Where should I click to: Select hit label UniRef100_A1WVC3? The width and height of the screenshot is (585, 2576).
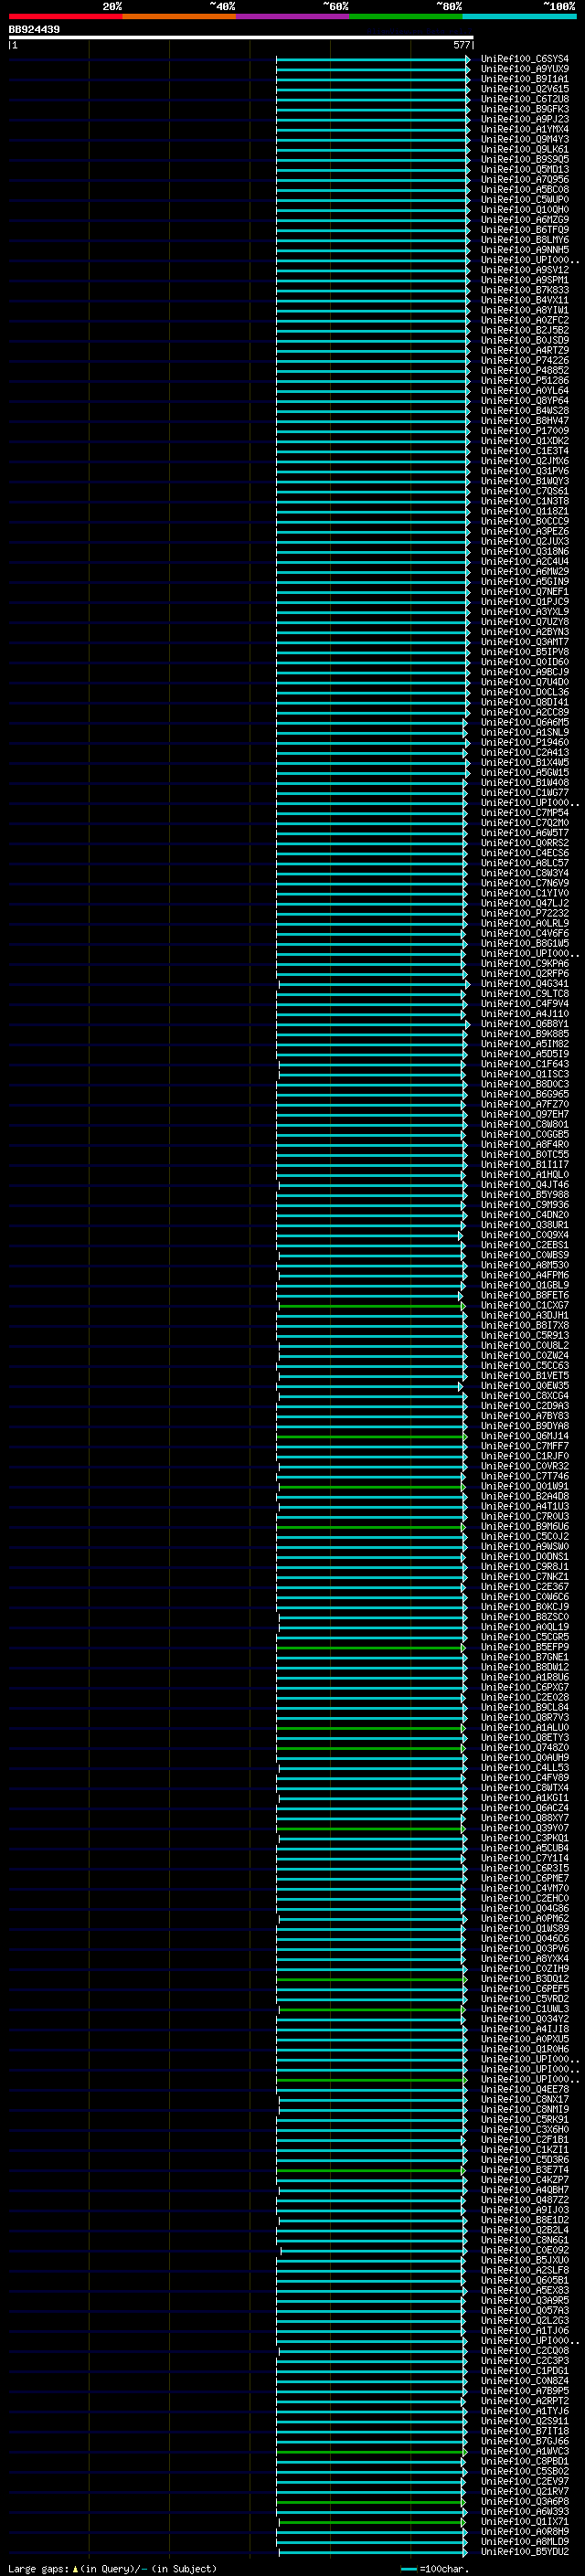525,2451
